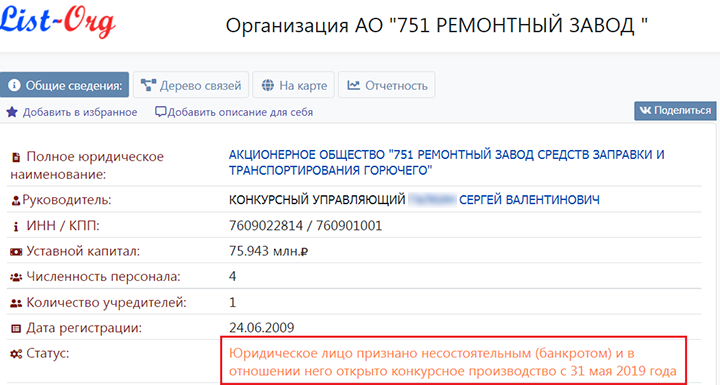Open the full legal name link
Viewport: 720px width, 385px height.
point(446,162)
